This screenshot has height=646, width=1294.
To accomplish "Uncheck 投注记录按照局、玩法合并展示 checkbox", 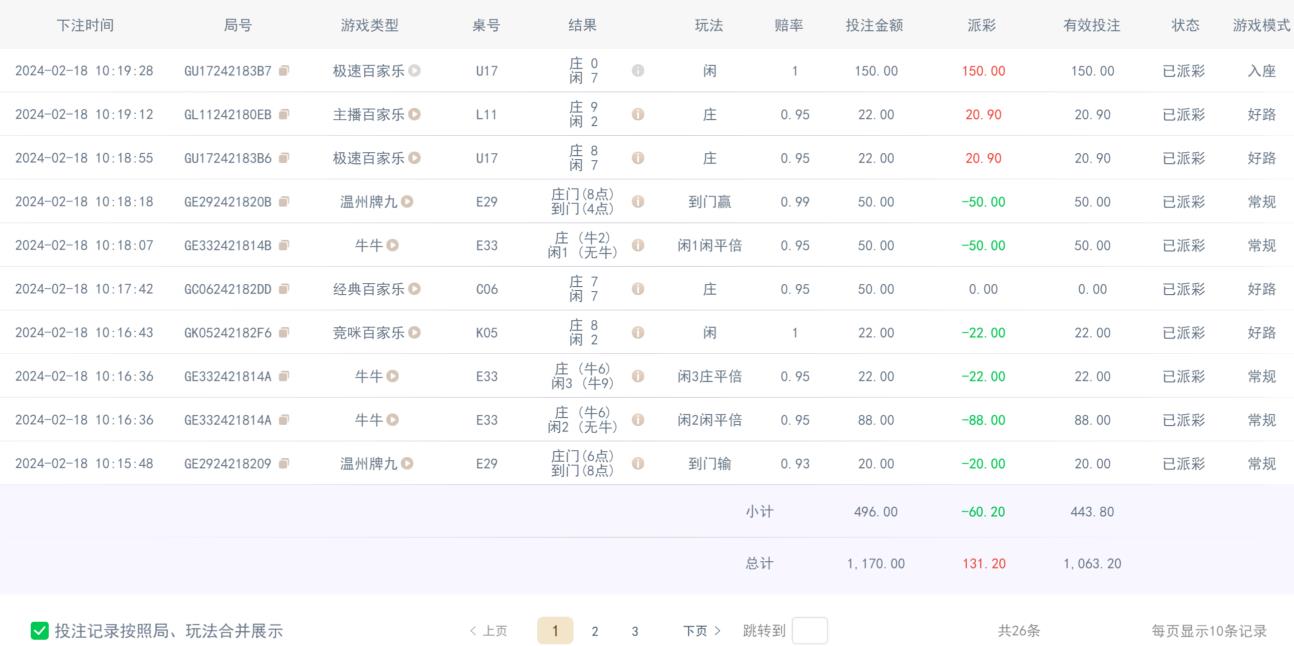I will pyautogui.click(x=40, y=631).
